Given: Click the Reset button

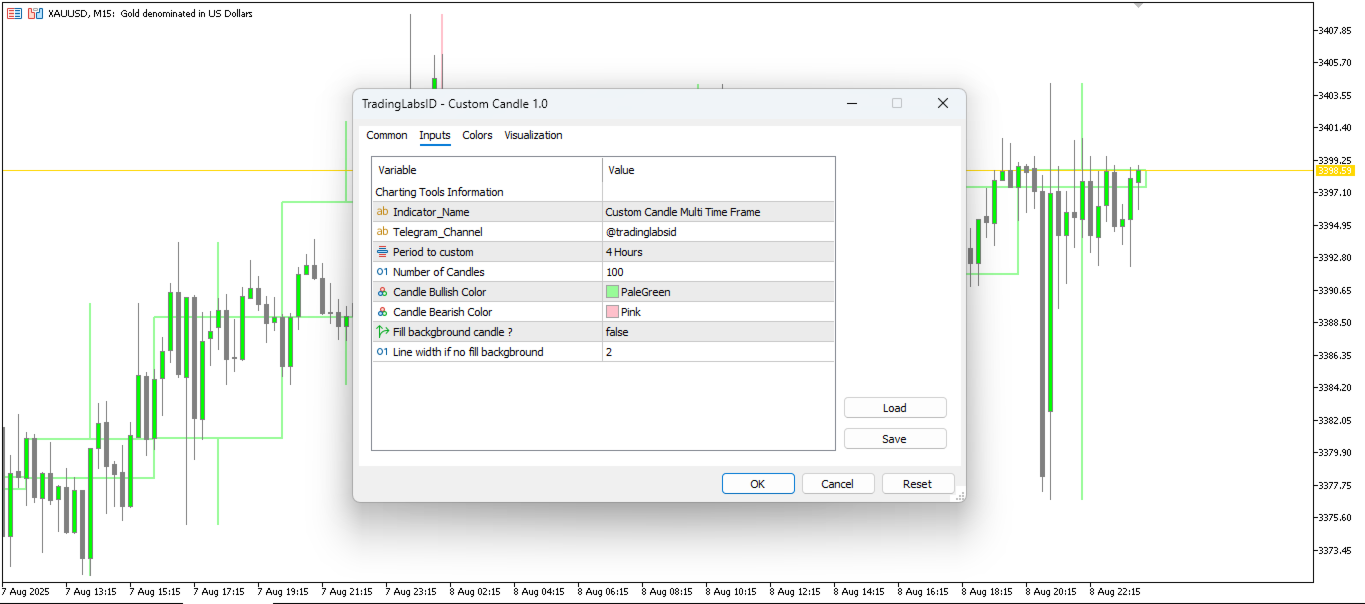Looking at the screenshot, I should click(x=918, y=484).
